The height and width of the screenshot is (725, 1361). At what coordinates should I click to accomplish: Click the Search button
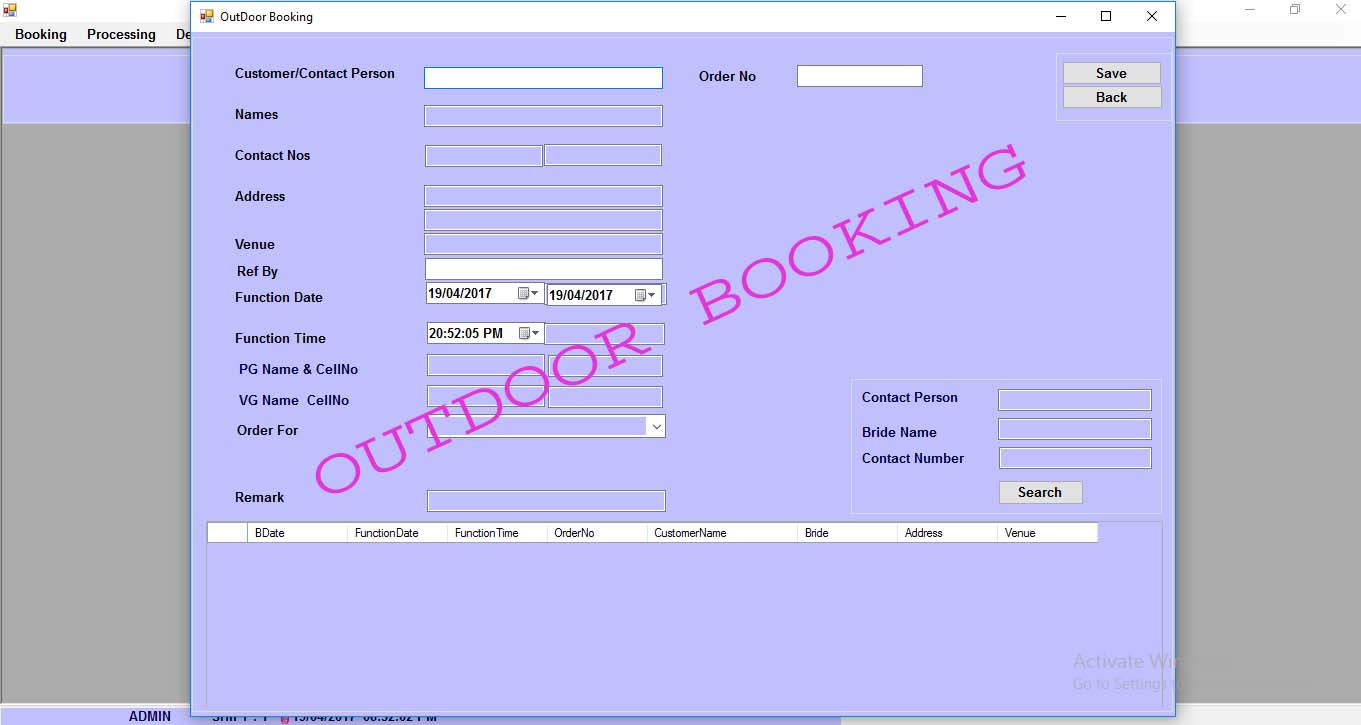[x=1040, y=492]
